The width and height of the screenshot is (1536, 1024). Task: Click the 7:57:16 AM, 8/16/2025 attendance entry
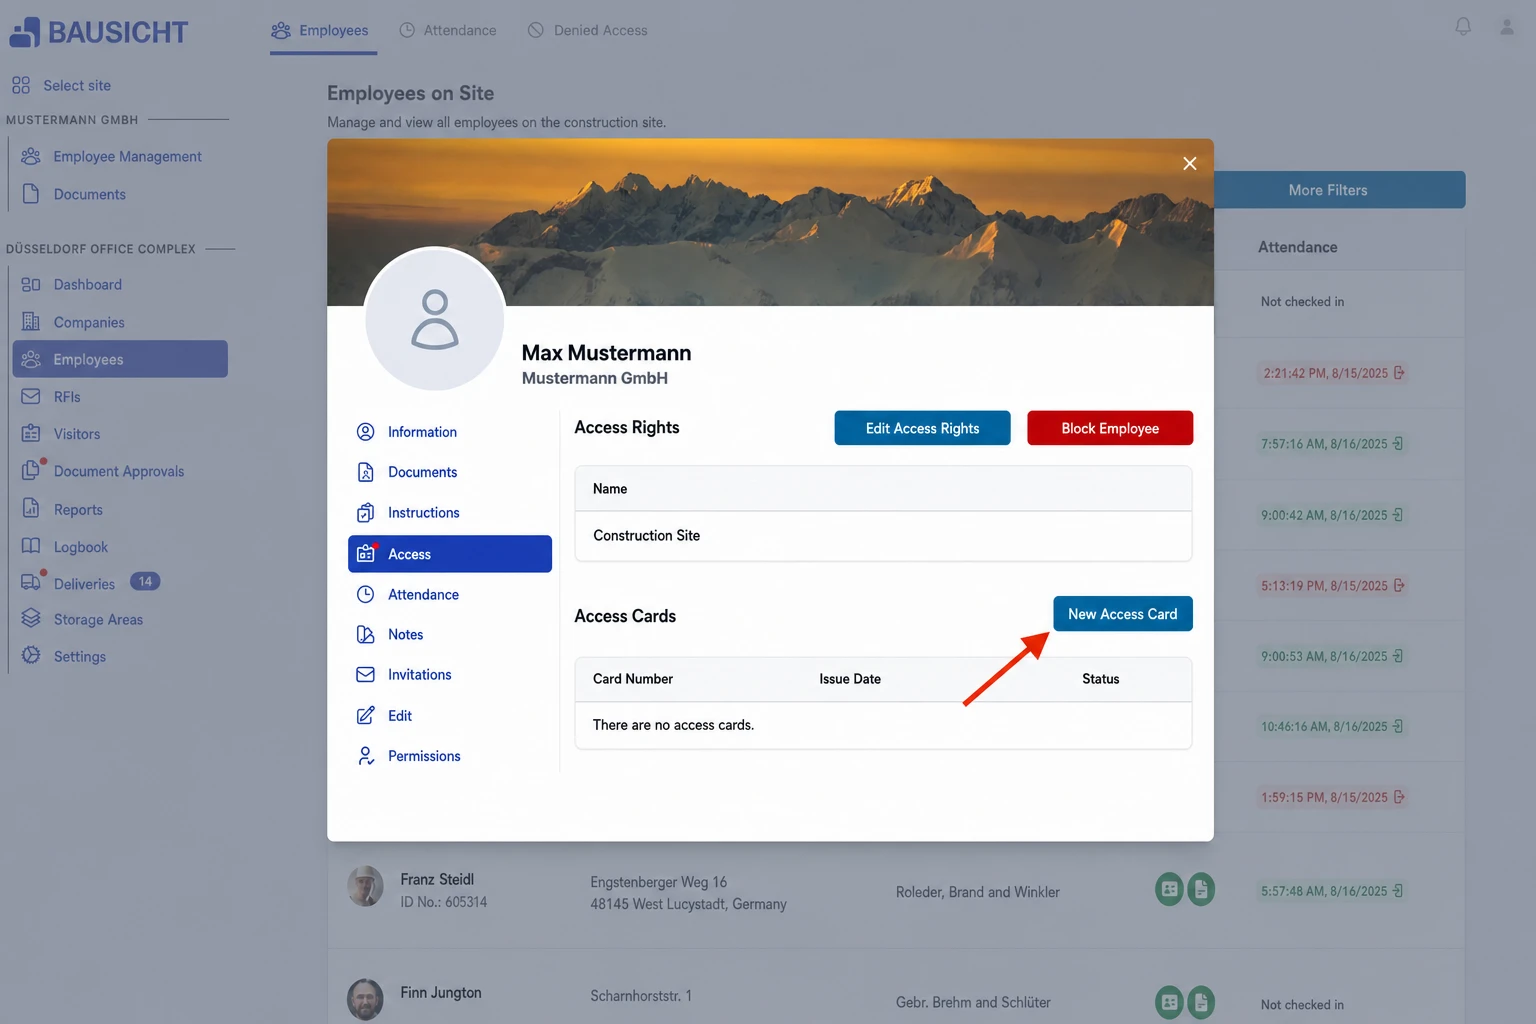click(x=1331, y=444)
